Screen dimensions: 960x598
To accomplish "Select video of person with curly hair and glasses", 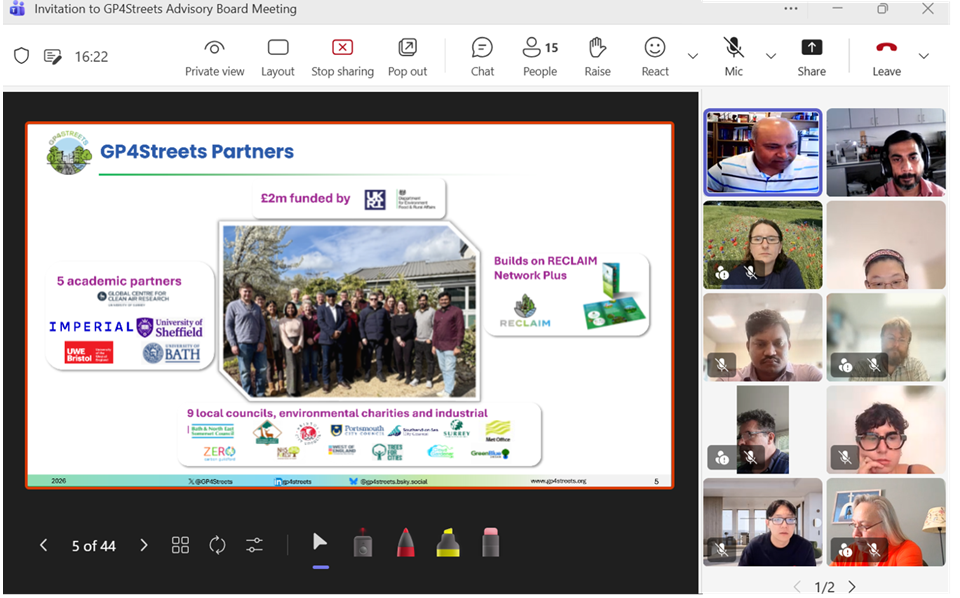I will [x=885, y=430].
